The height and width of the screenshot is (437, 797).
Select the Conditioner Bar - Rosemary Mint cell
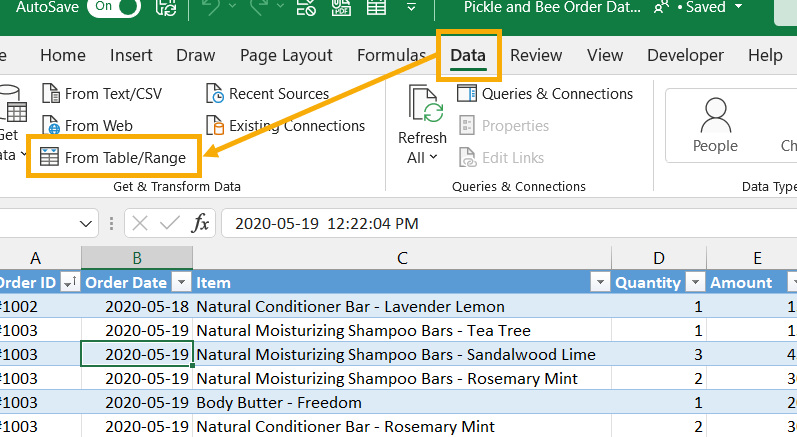coord(402,426)
